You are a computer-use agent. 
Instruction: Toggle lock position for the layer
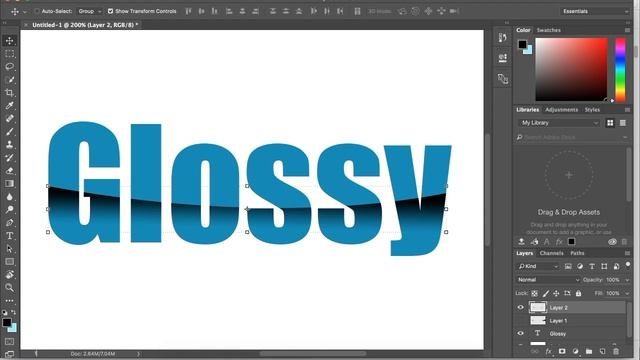pos(556,293)
